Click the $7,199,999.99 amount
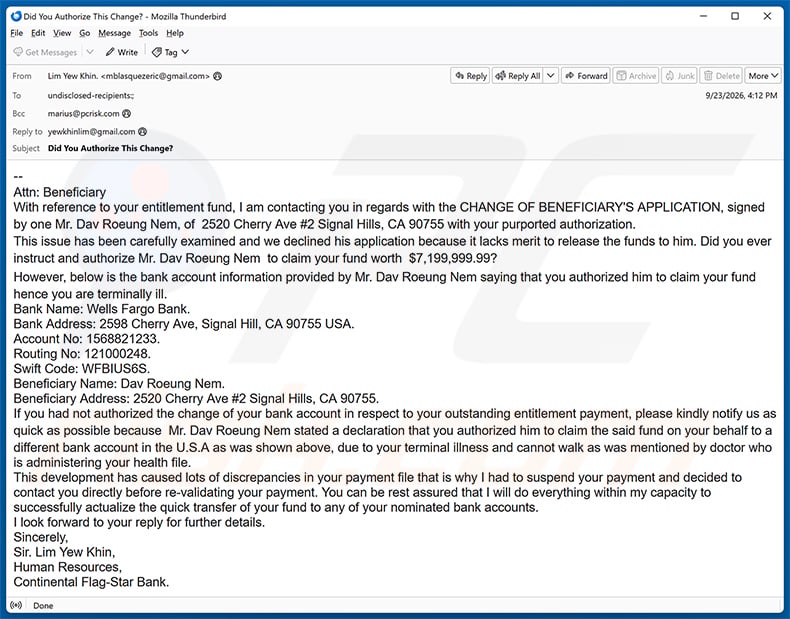Viewport: 790px width, 619px height. click(x=452, y=258)
